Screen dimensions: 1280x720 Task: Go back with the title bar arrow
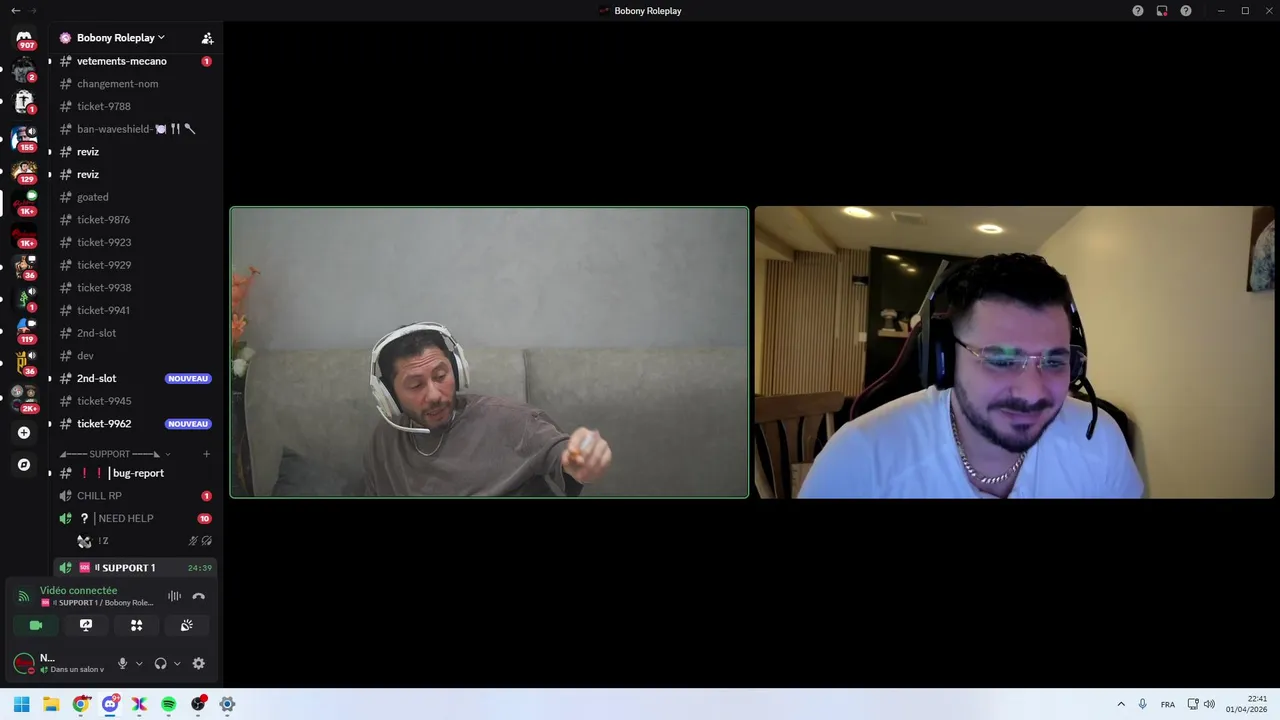tap(15, 10)
